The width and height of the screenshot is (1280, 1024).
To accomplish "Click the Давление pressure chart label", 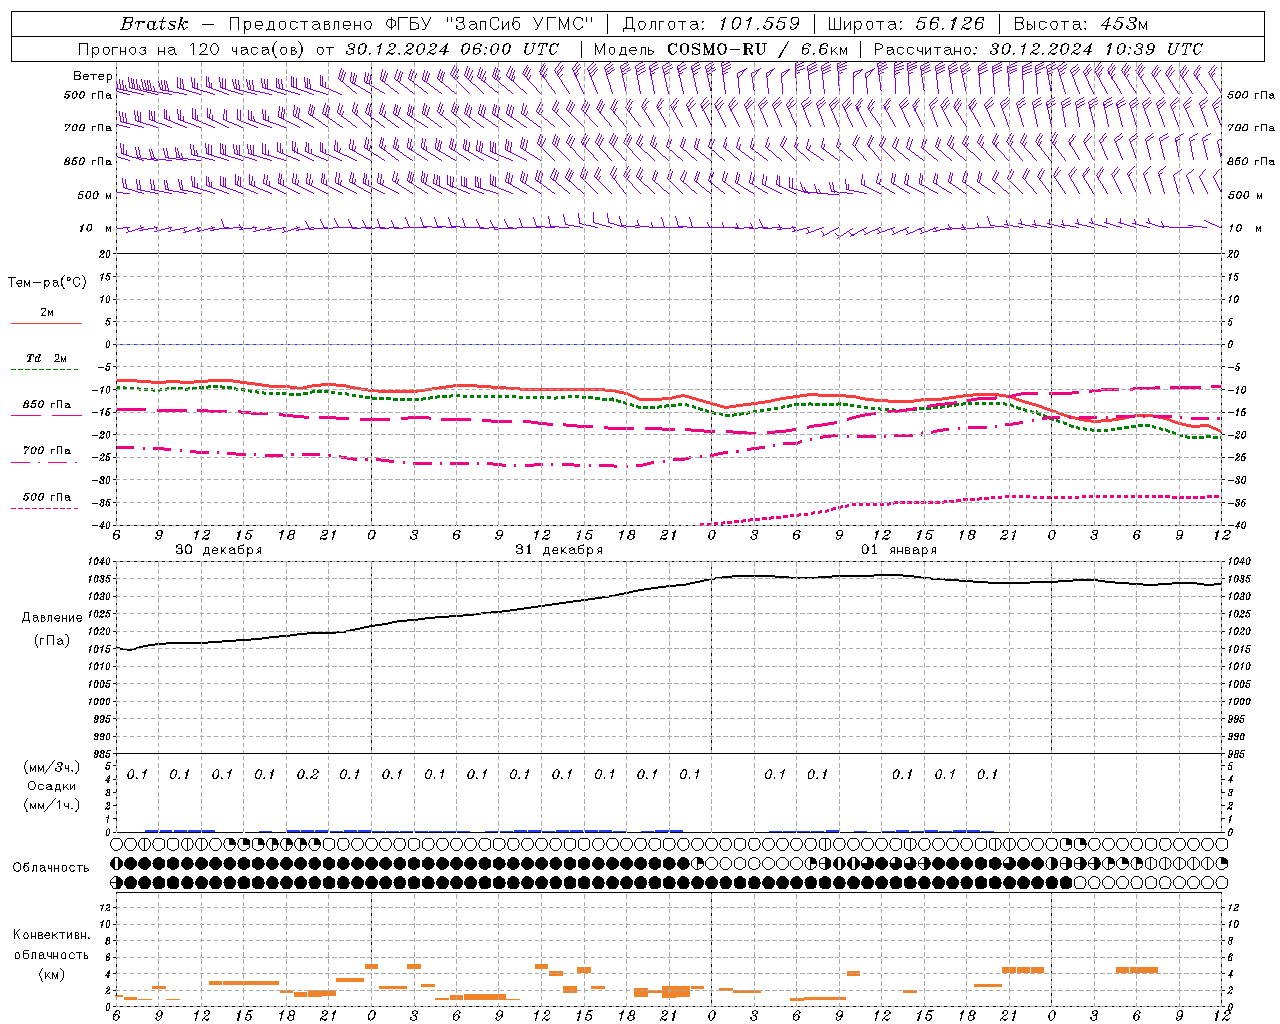I will (x=52, y=618).
